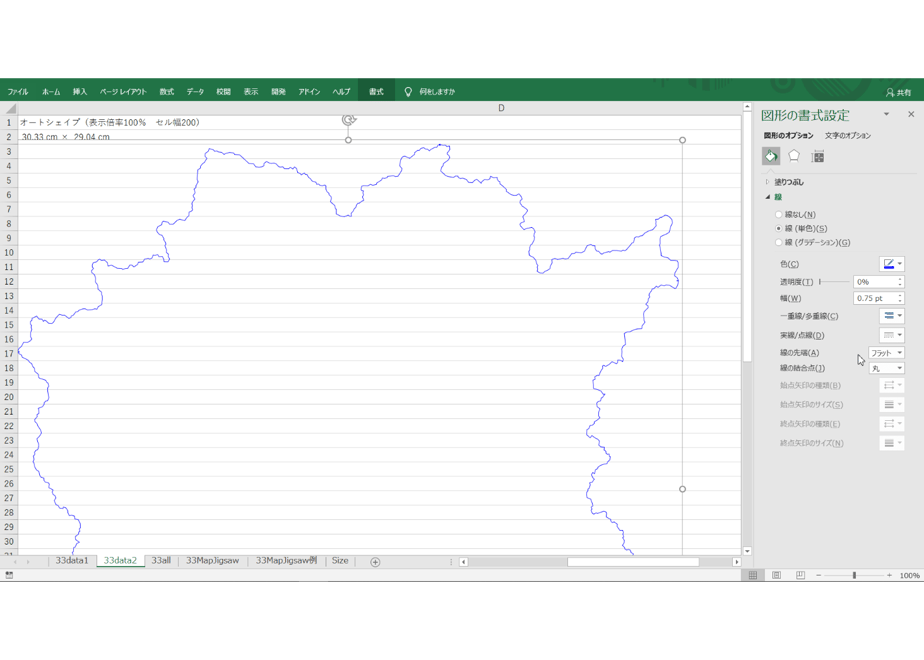Select the 線 (グラデーション)(G) radio button
Viewport: 924px width, 660px height.
(x=778, y=242)
